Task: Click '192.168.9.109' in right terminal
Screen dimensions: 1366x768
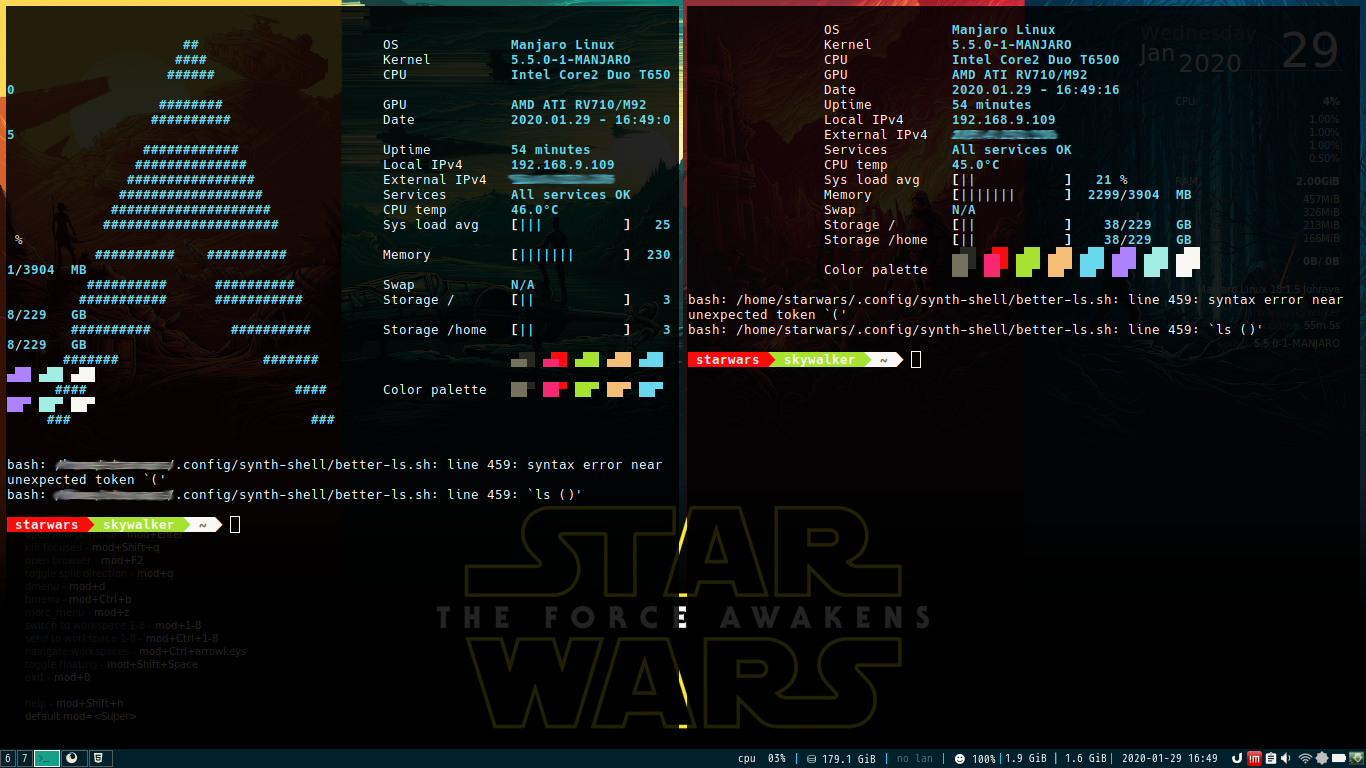Action: point(1004,120)
